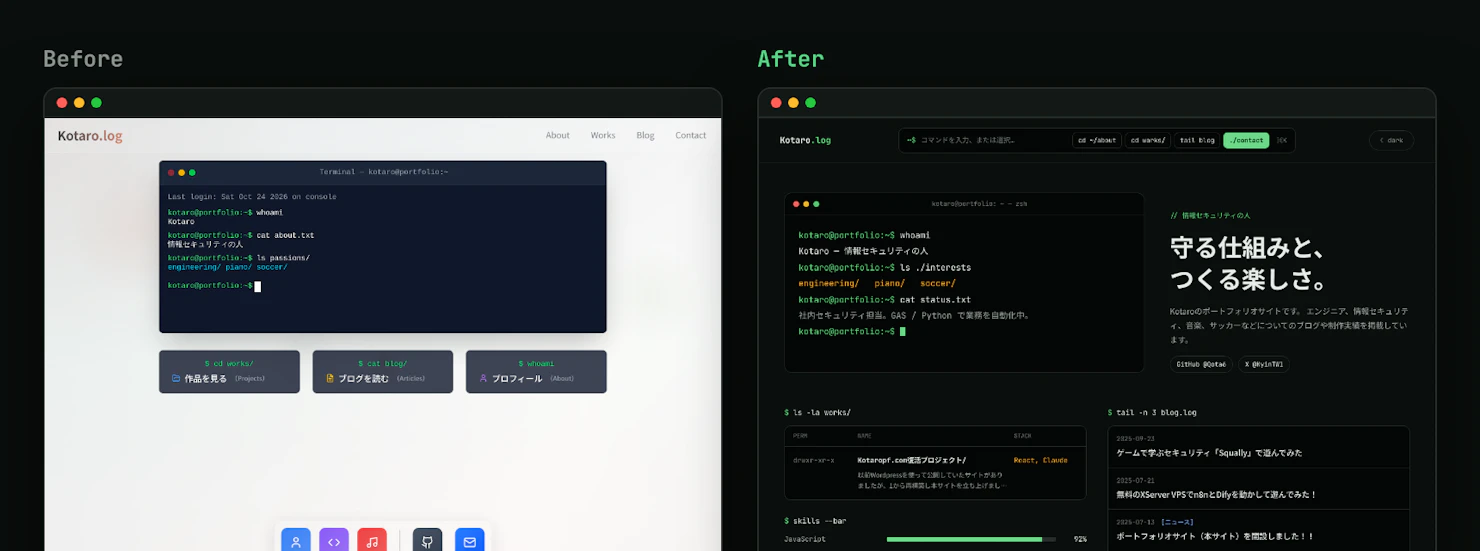Screen dimensions: 1480x551
Task: Click the green dot of the After zsh terminal
Action: pyautogui.click(x=816, y=204)
